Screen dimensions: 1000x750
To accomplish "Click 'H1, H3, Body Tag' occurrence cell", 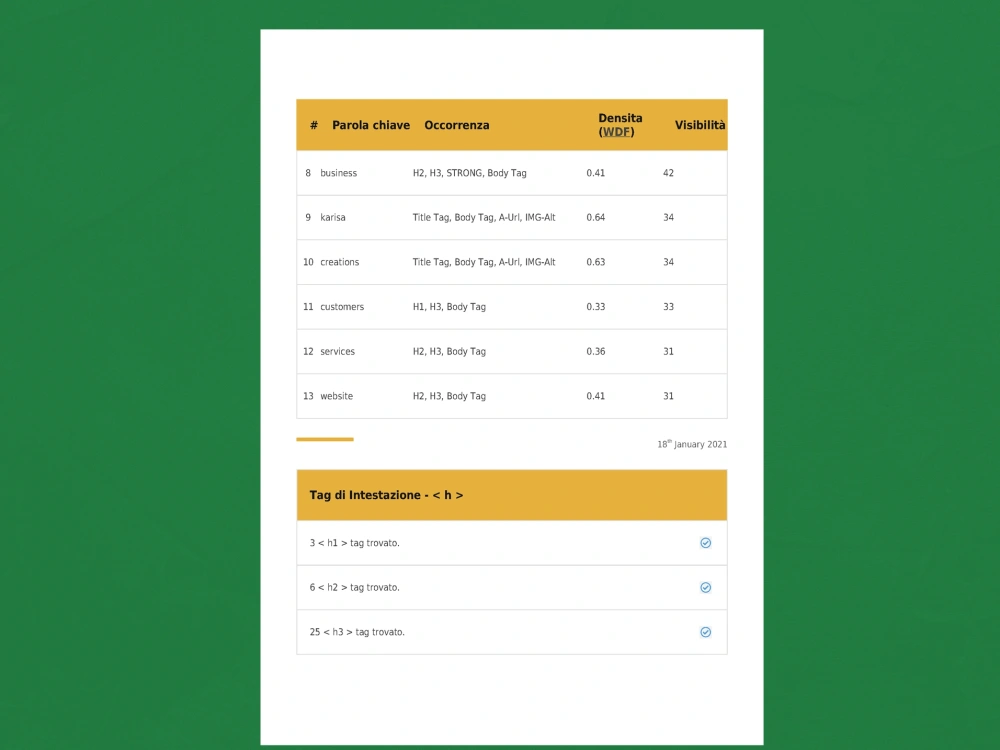I will point(449,307).
